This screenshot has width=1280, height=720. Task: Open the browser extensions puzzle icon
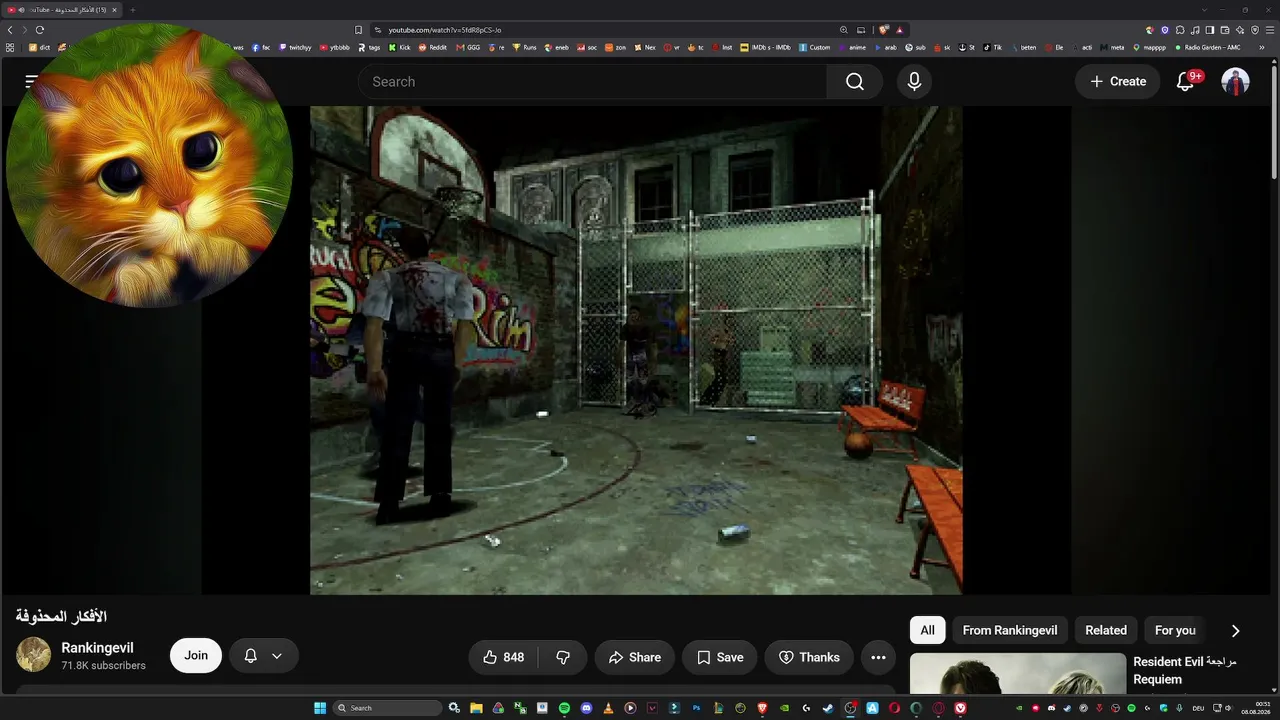click(x=1180, y=30)
